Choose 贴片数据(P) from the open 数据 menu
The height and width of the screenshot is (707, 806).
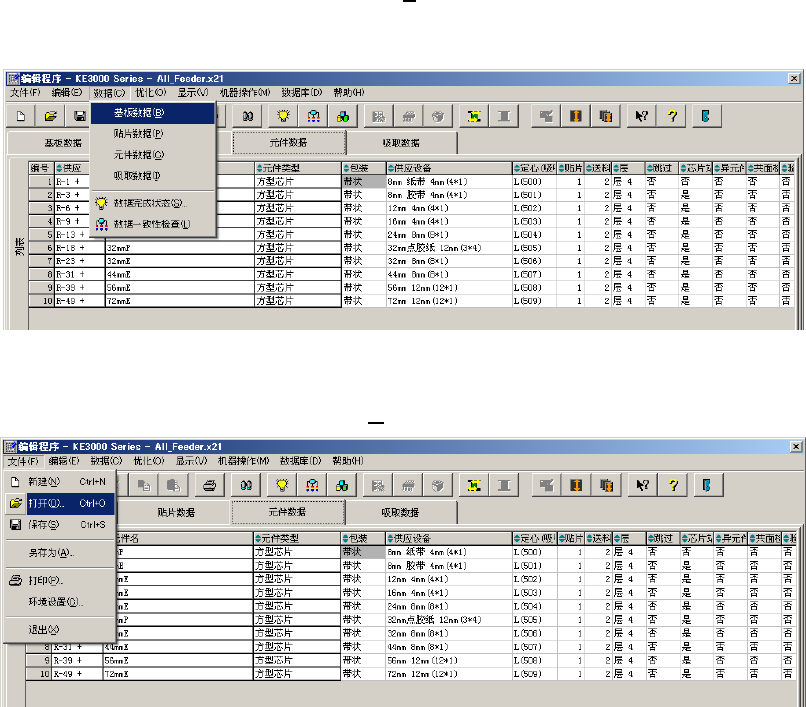(153, 134)
